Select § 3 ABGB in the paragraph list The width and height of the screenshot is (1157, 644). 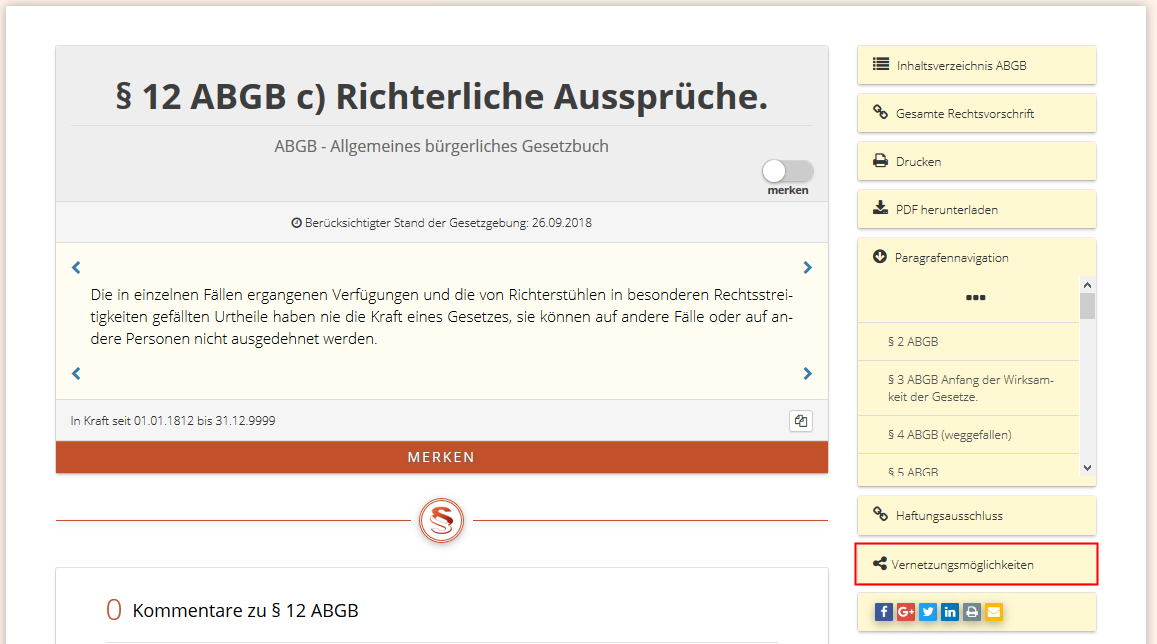(x=969, y=388)
